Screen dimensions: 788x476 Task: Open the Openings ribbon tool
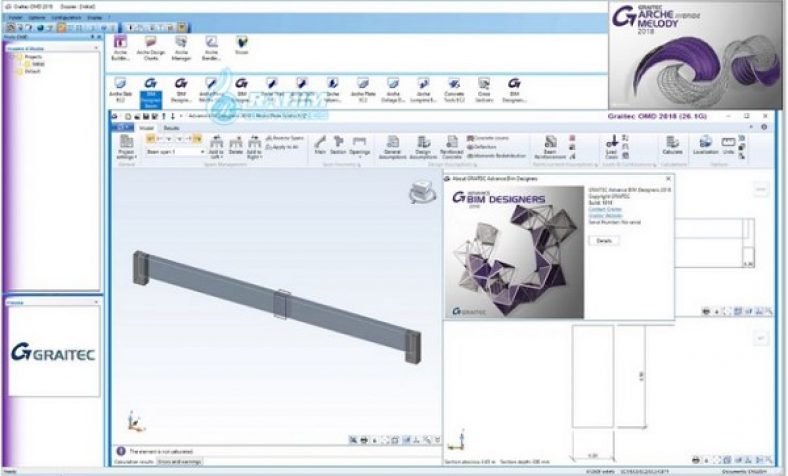coord(359,146)
